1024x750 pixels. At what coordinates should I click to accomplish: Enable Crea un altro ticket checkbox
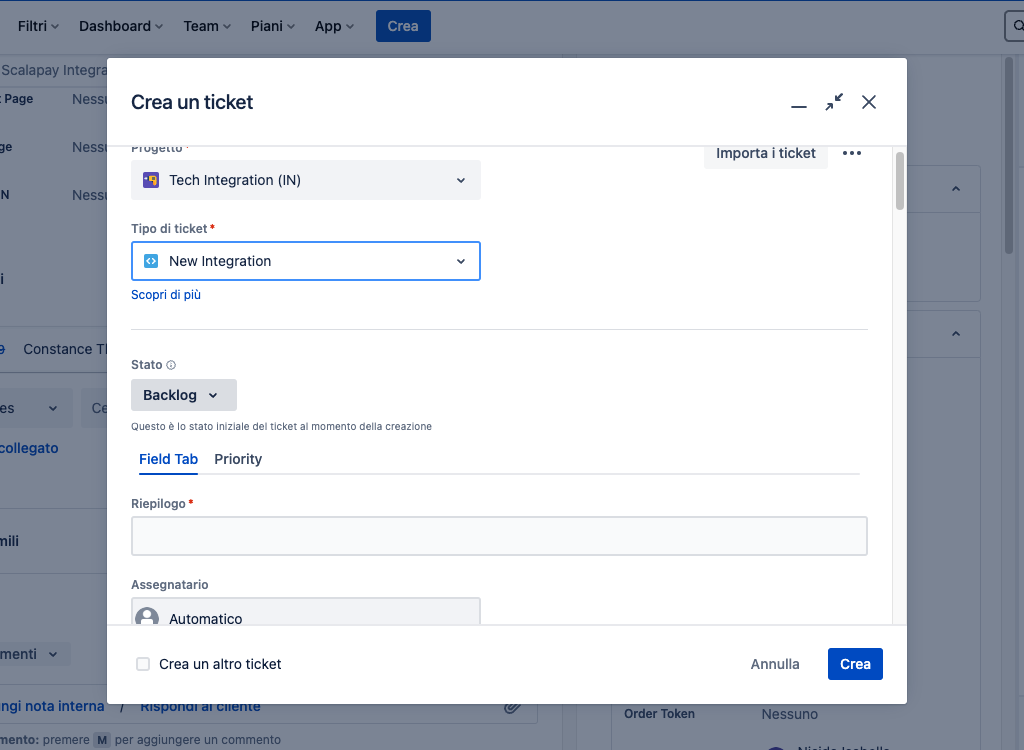[143, 664]
